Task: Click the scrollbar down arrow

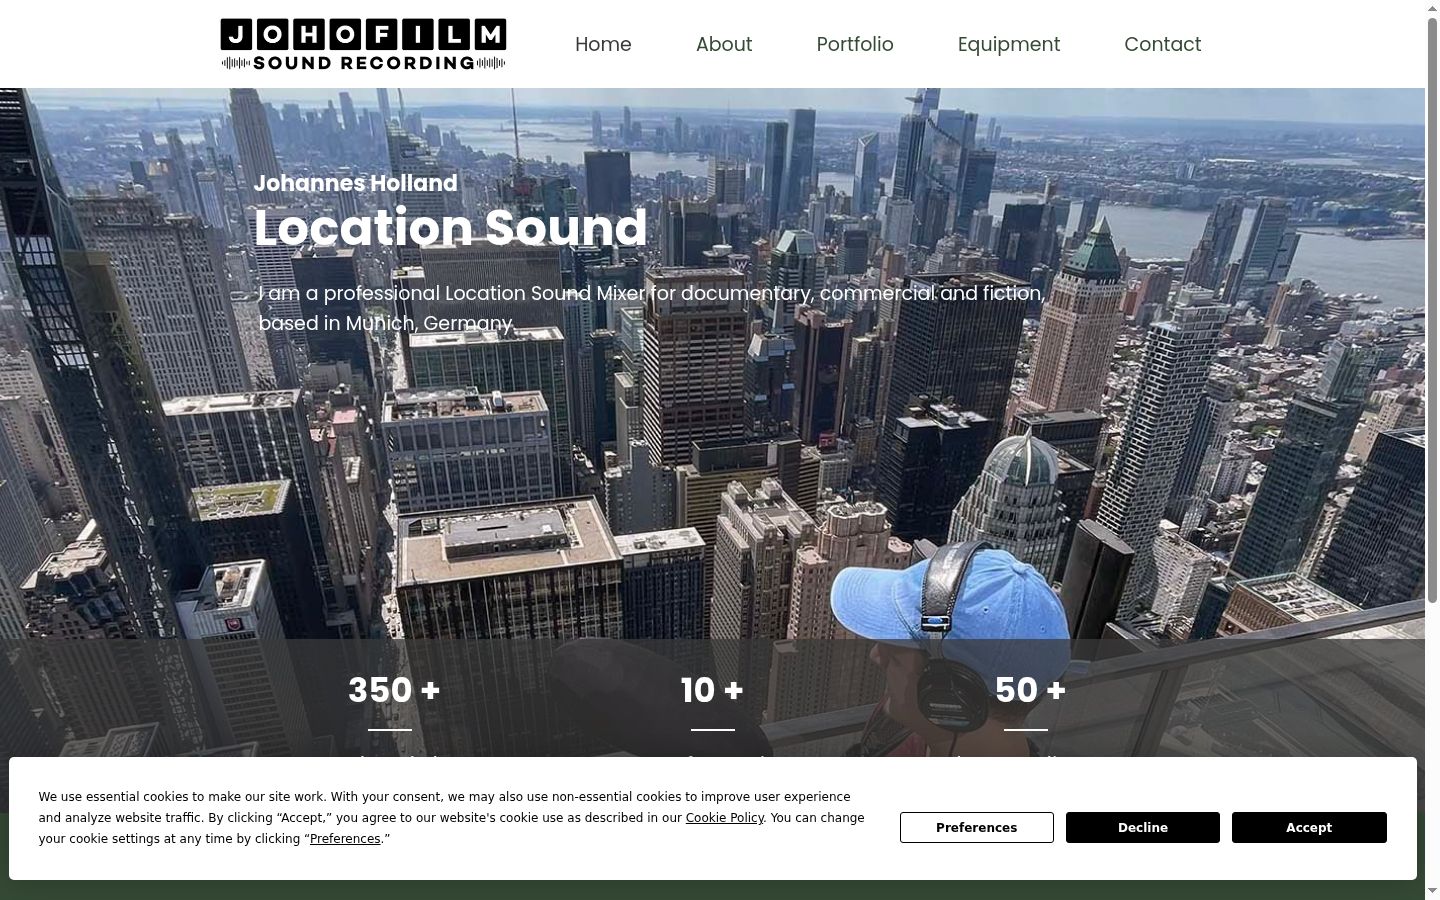Action: click(x=1432, y=891)
